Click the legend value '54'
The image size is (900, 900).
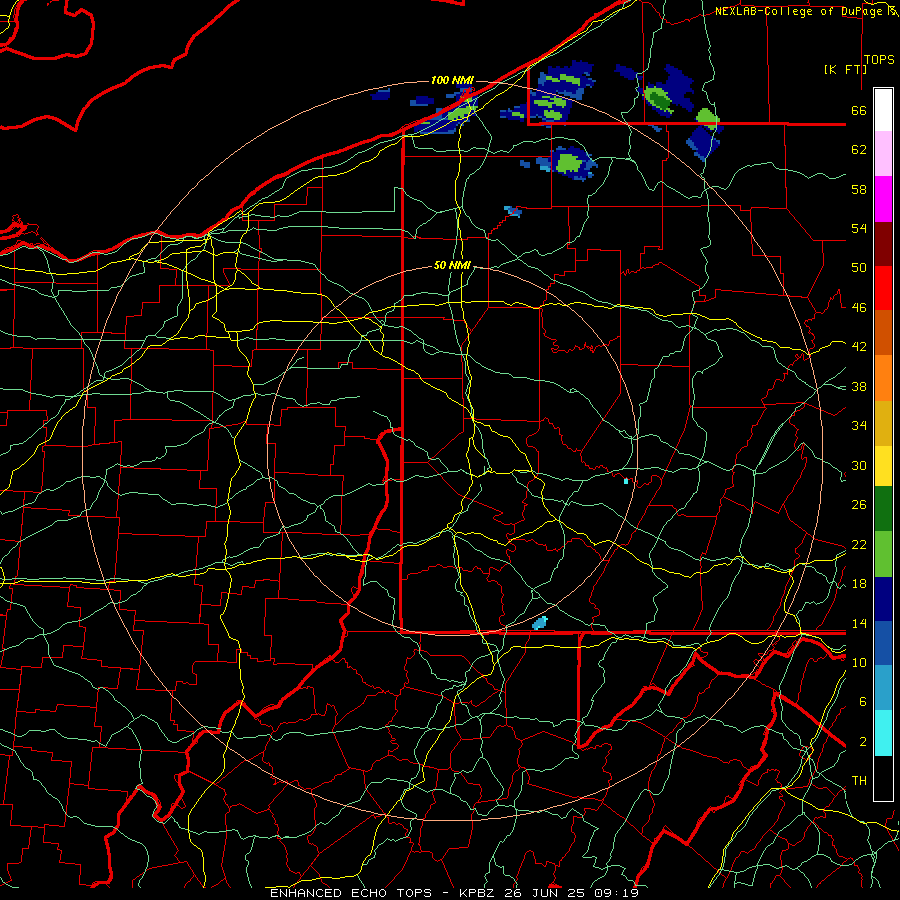pyautogui.click(x=859, y=228)
